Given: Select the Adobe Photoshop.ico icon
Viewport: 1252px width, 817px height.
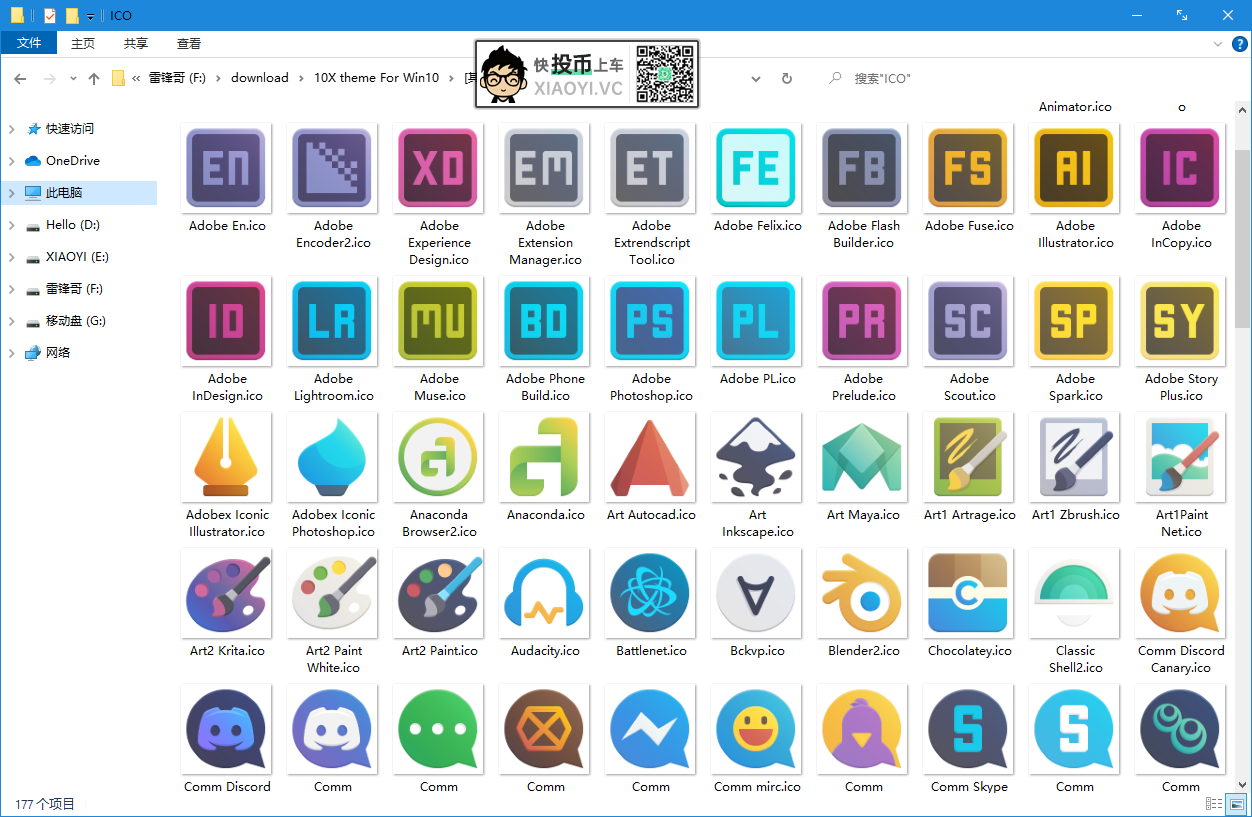Looking at the screenshot, I should pyautogui.click(x=651, y=321).
